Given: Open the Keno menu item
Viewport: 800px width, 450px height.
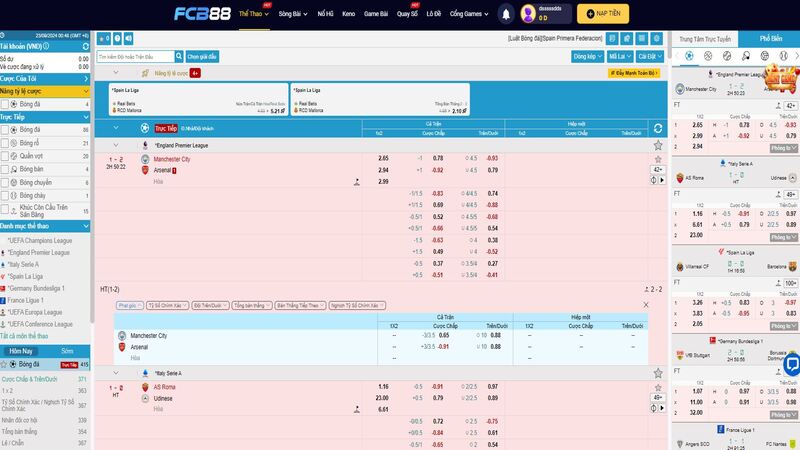Looking at the screenshot, I should click(x=348, y=14).
